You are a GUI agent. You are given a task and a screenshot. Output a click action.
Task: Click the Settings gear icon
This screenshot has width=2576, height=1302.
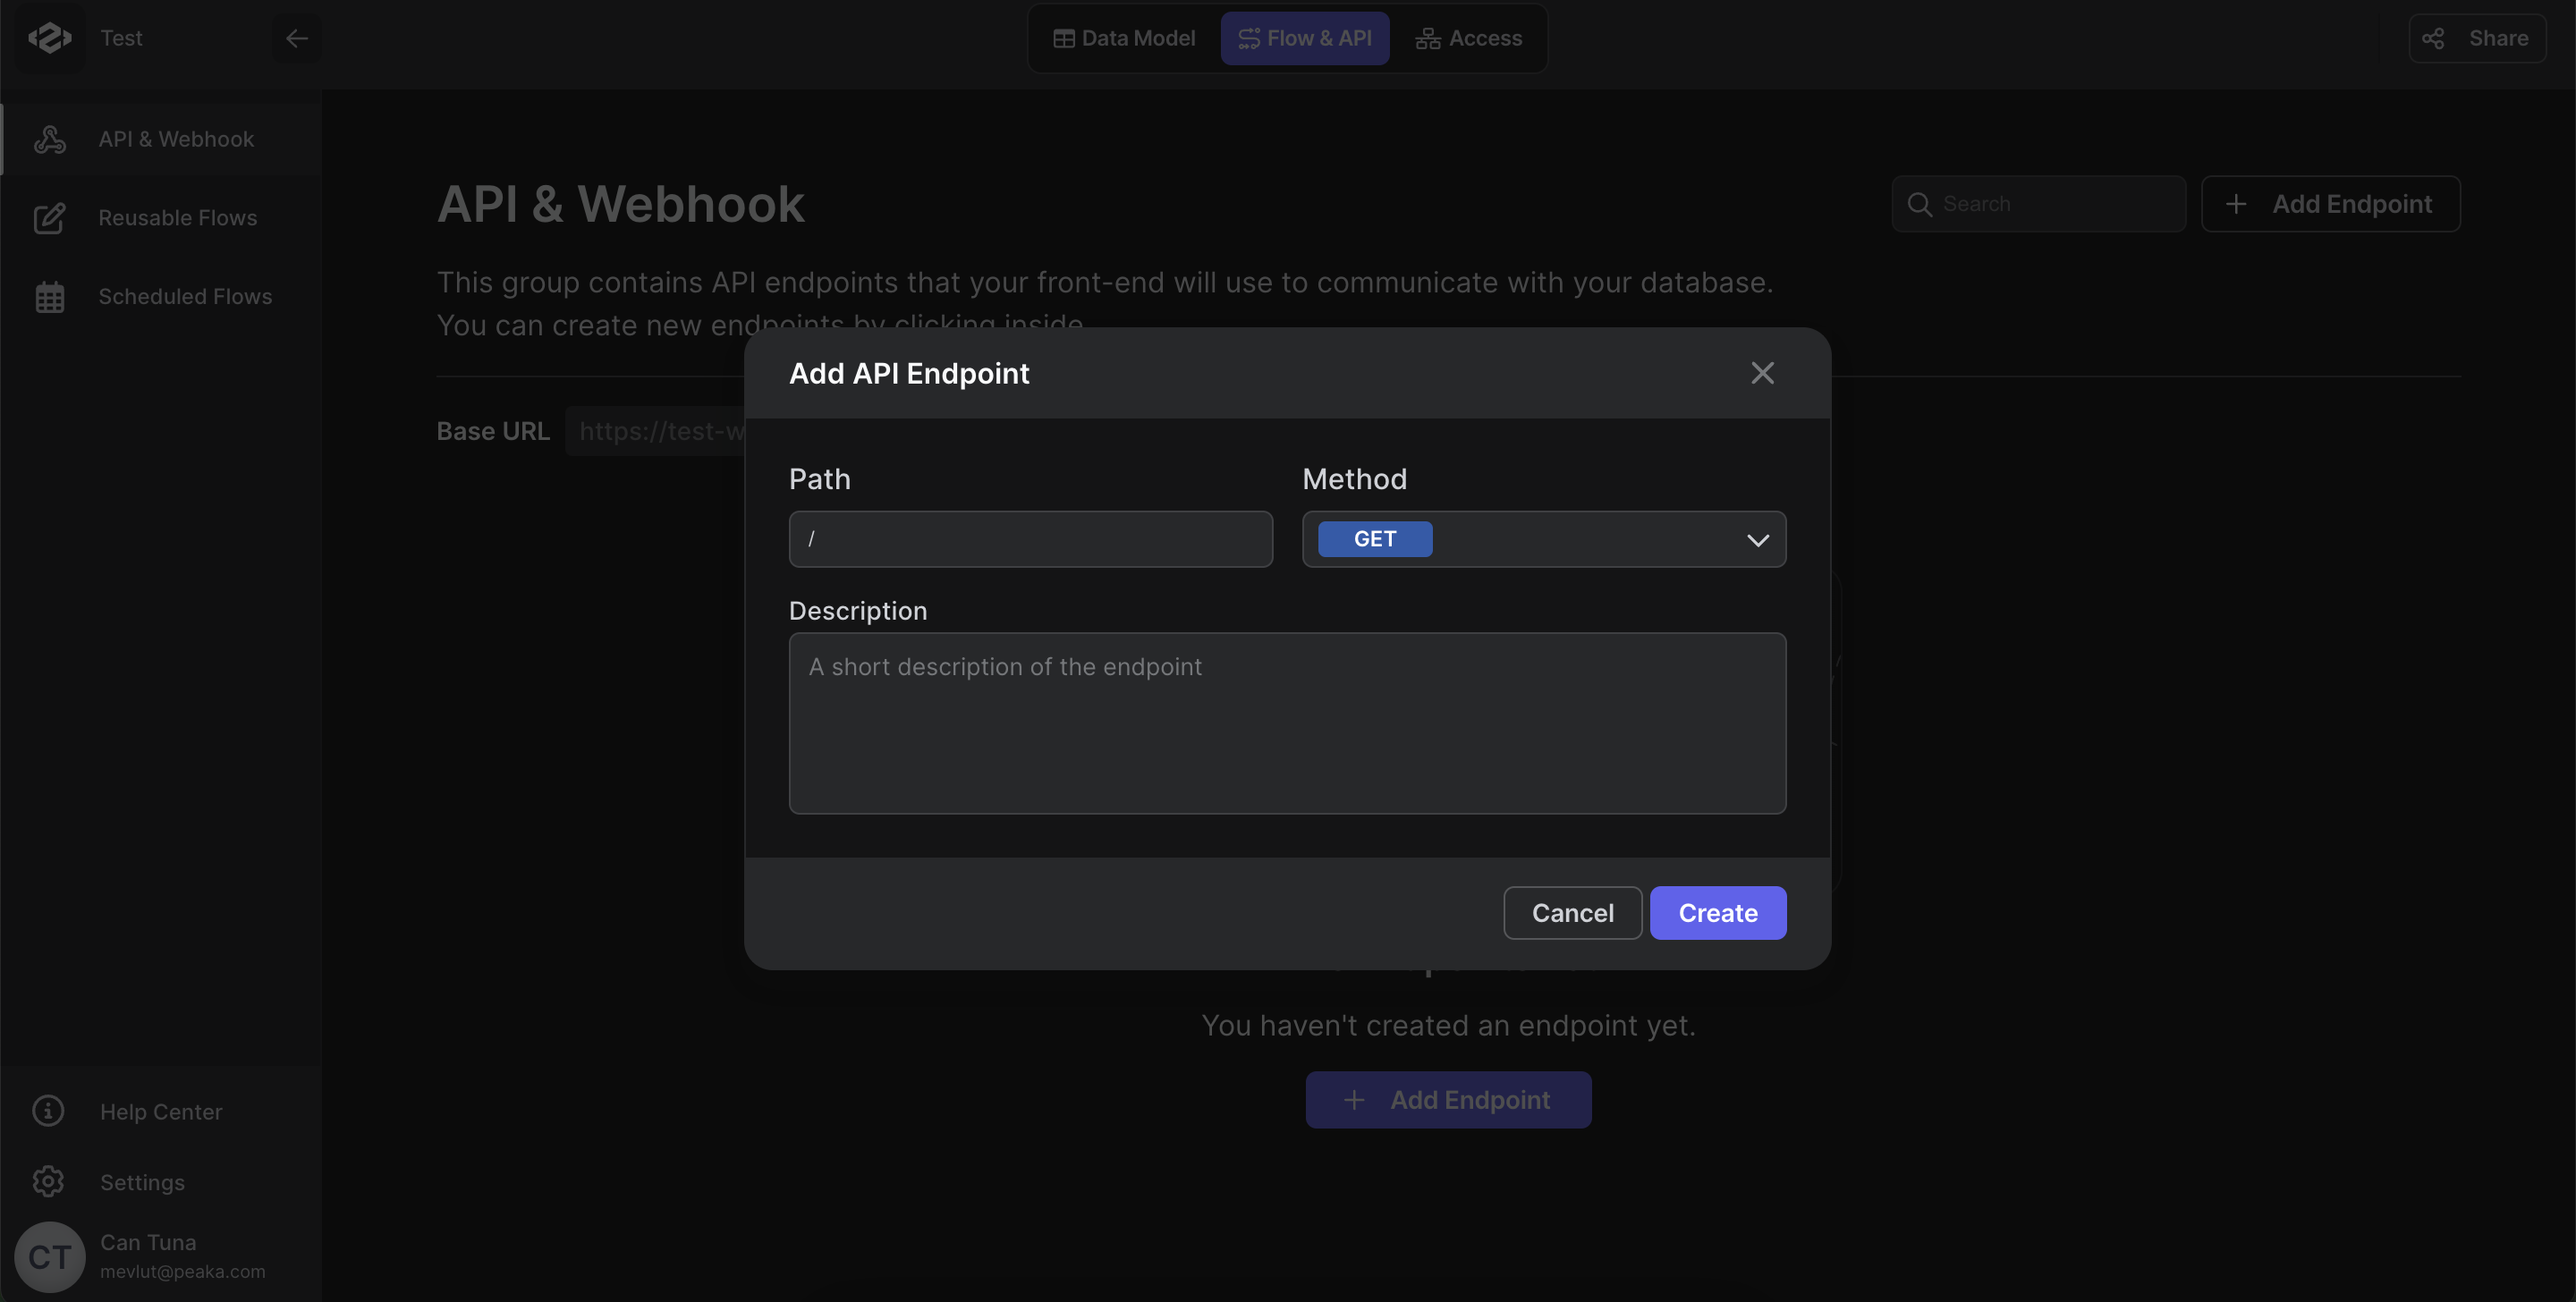(48, 1181)
